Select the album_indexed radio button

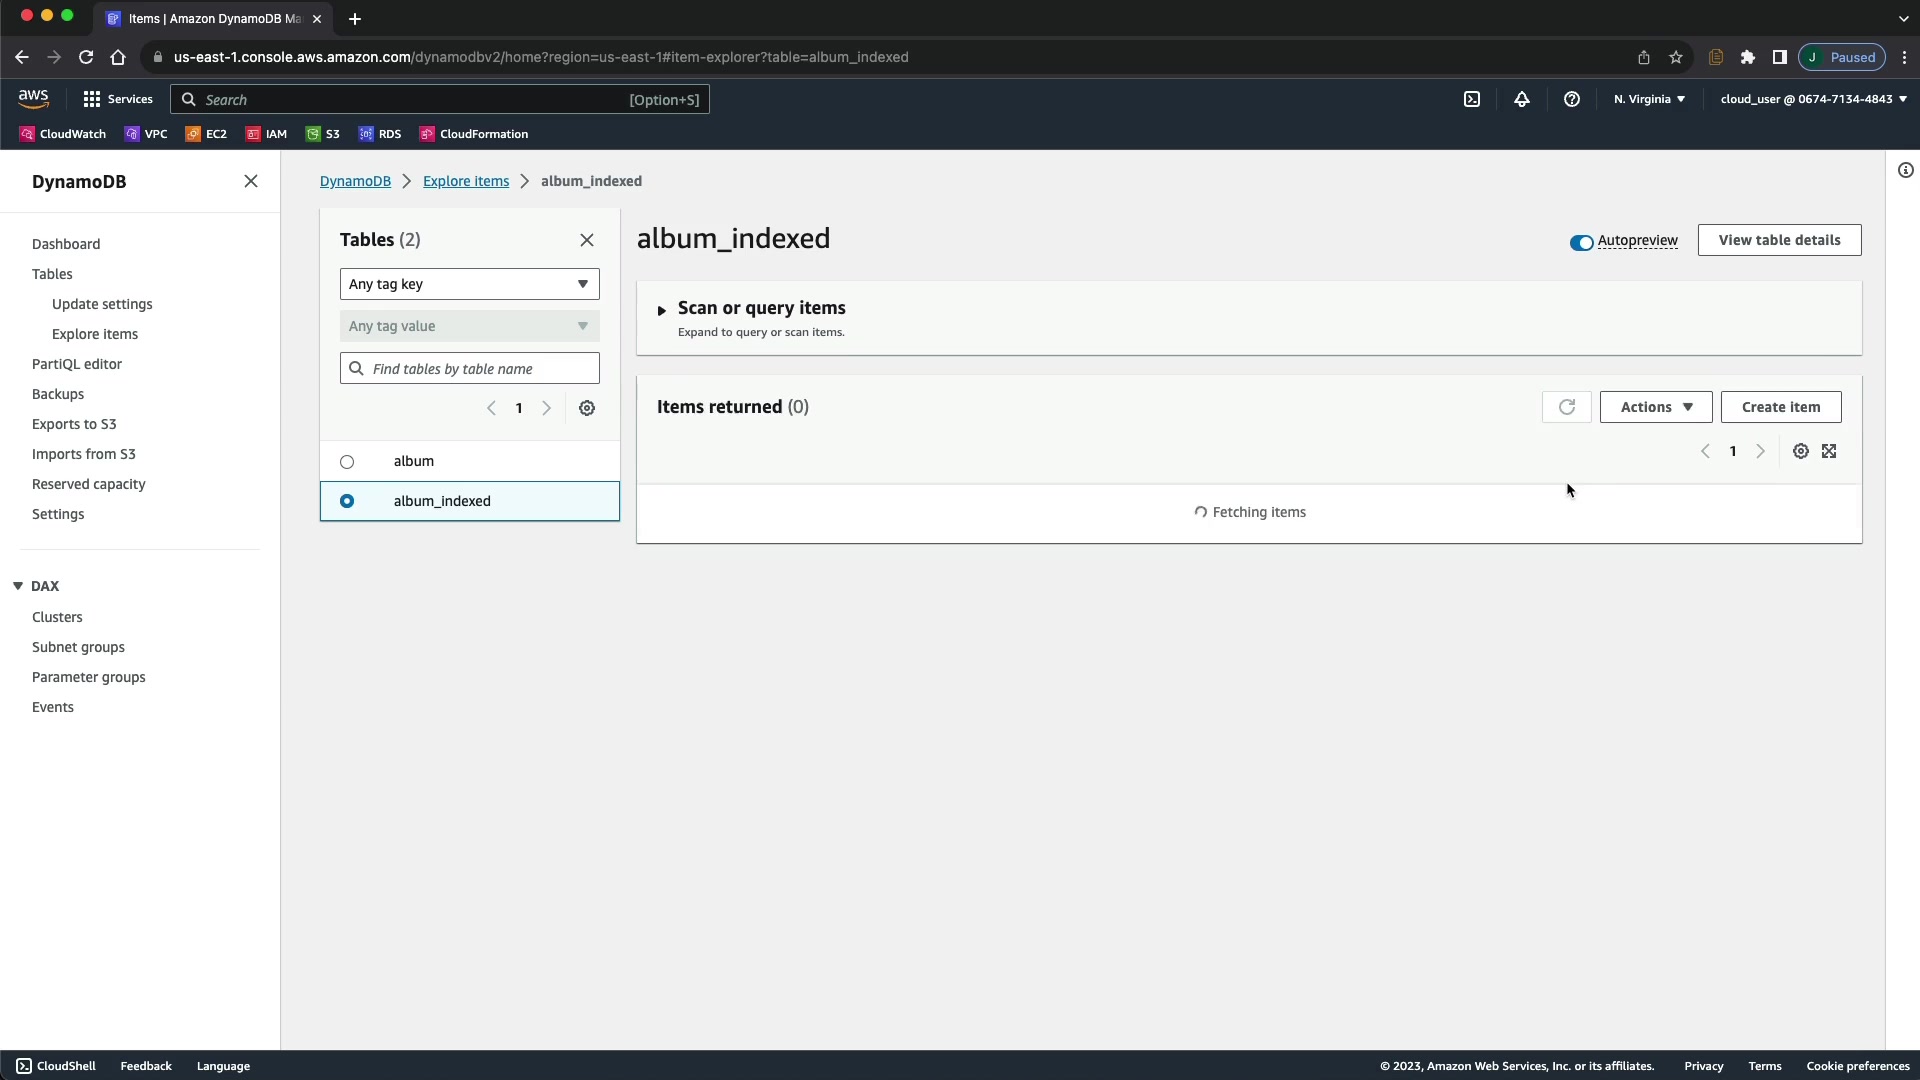coord(347,501)
